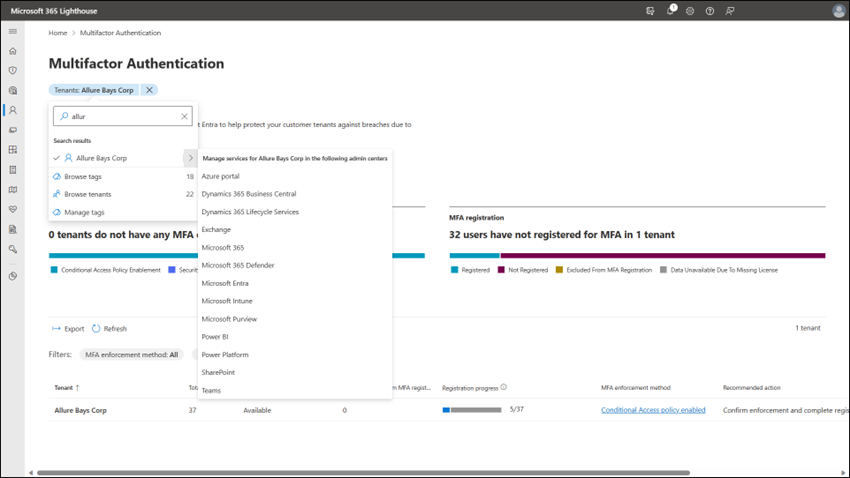Open the hamburger navigation menu
The height and width of the screenshot is (478, 850).
[13, 31]
